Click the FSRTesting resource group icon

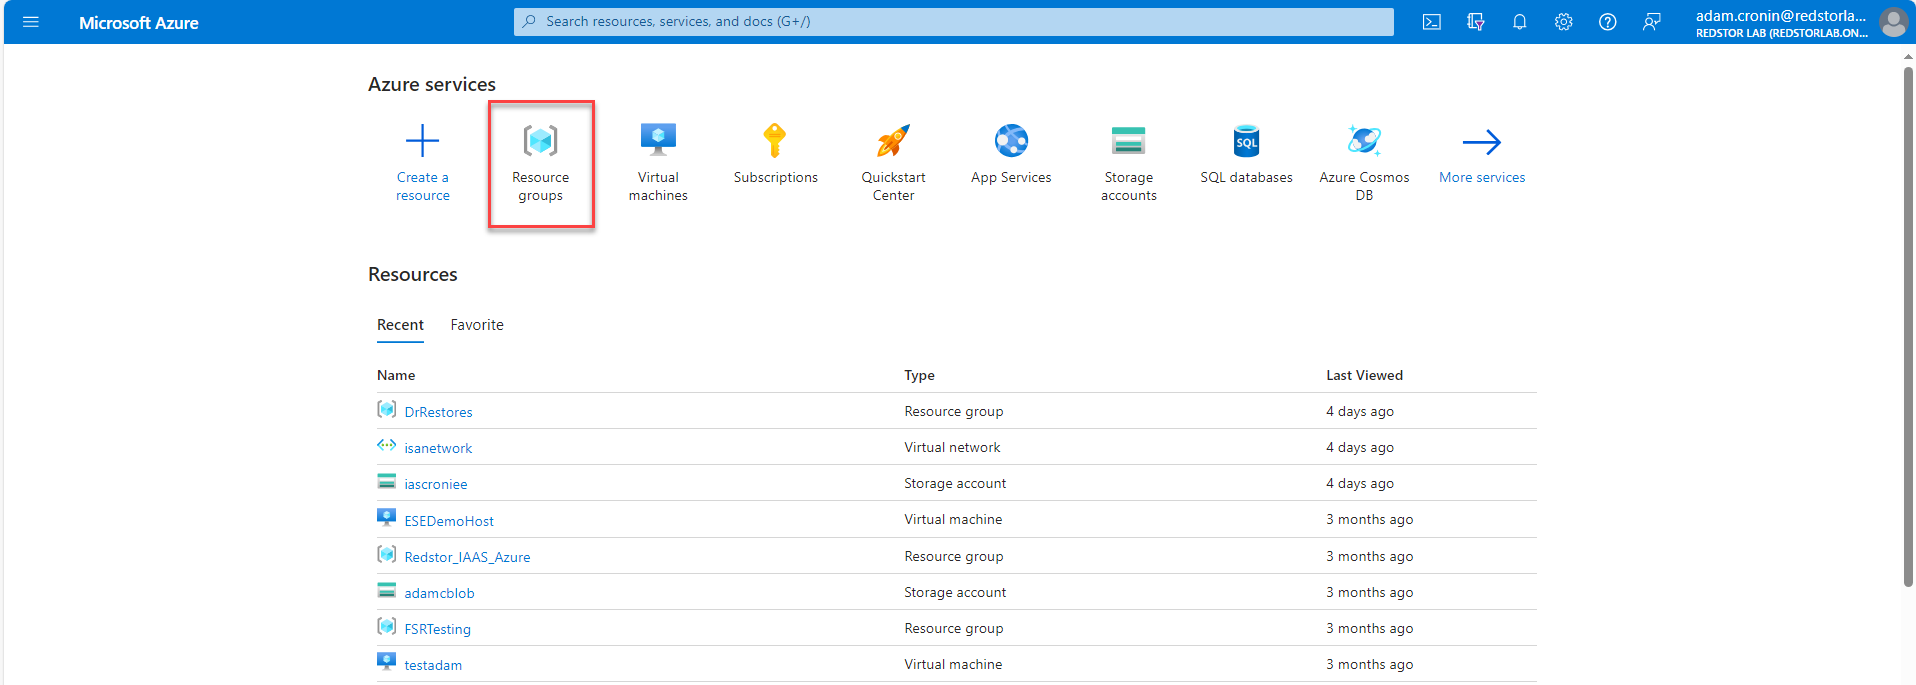pyautogui.click(x=387, y=626)
